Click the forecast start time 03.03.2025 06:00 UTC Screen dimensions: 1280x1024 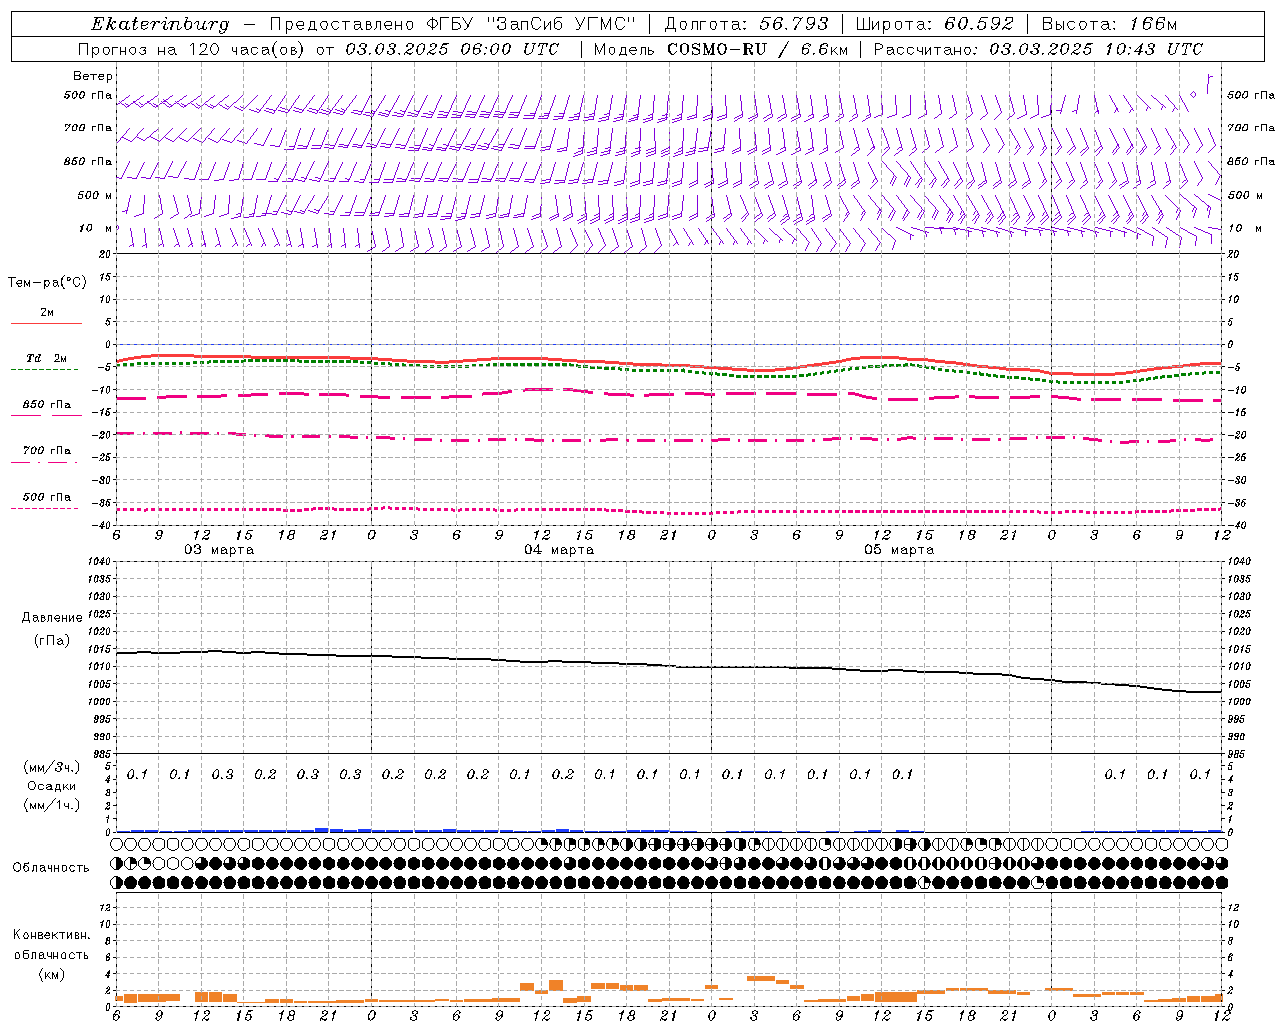[x=452, y=49]
